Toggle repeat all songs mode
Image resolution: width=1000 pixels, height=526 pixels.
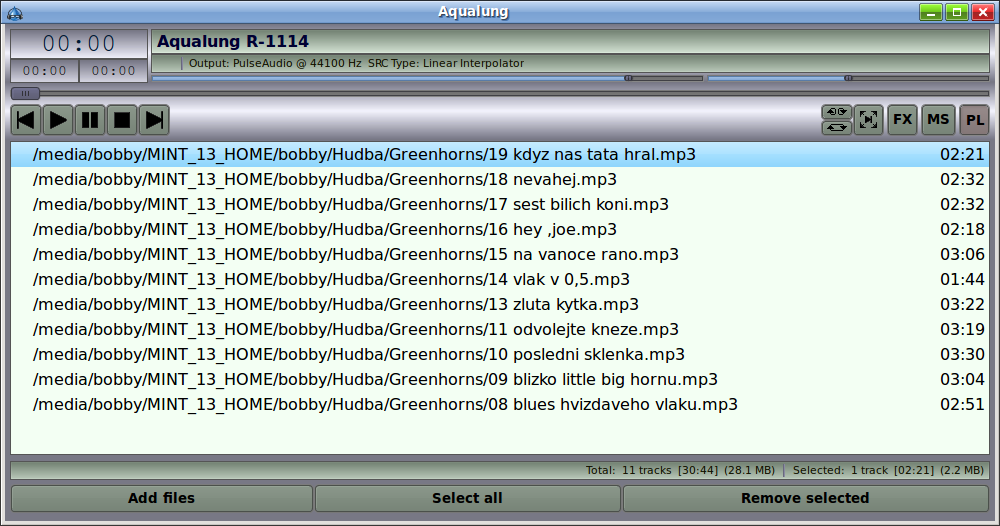(x=836, y=128)
